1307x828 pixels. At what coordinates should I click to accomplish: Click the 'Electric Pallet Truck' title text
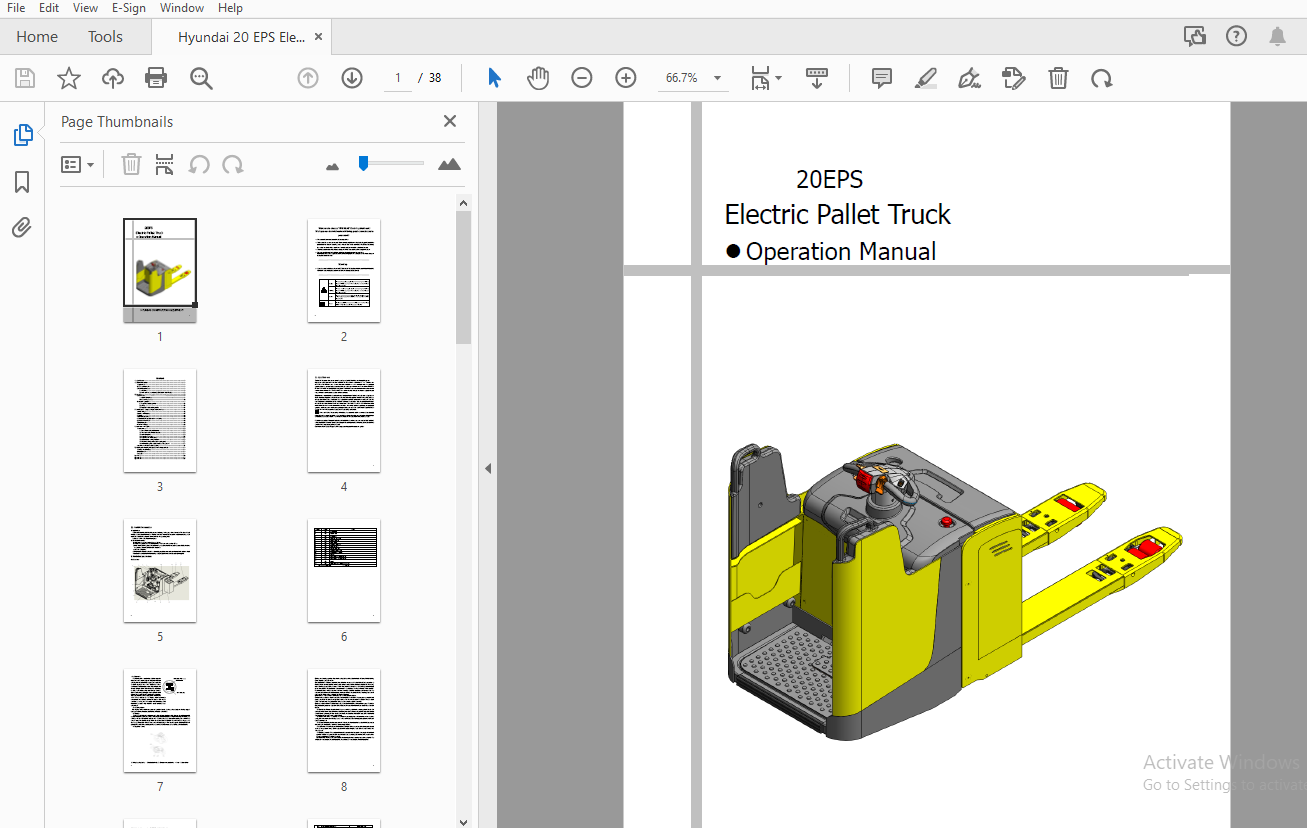click(837, 214)
